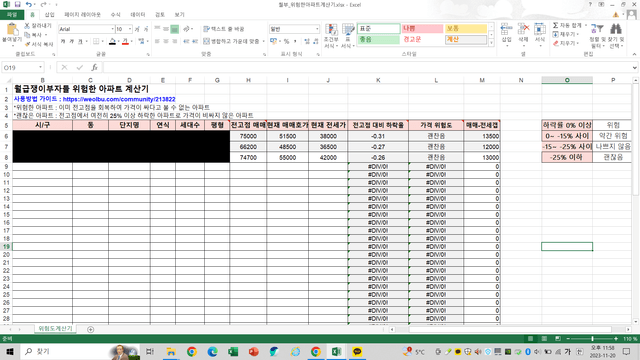This screenshot has height=360, width=640.
Task: Select the 위험도계산기 sheet tab
Action: click(x=55, y=329)
